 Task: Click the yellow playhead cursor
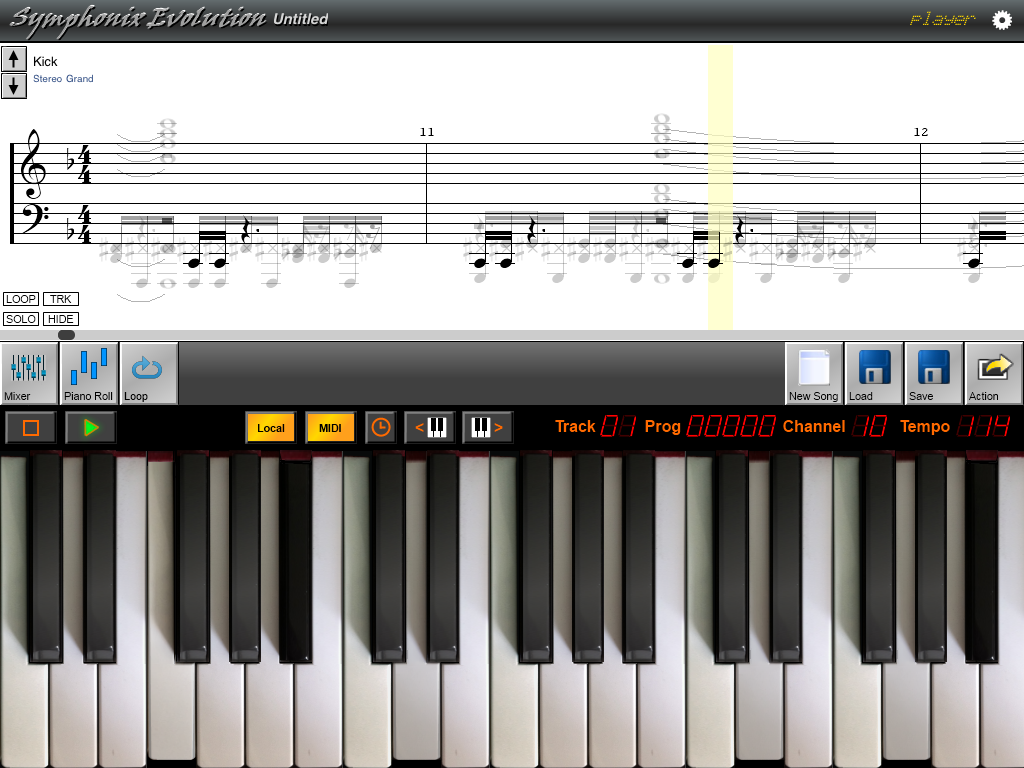pyautogui.click(x=720, y=187)
